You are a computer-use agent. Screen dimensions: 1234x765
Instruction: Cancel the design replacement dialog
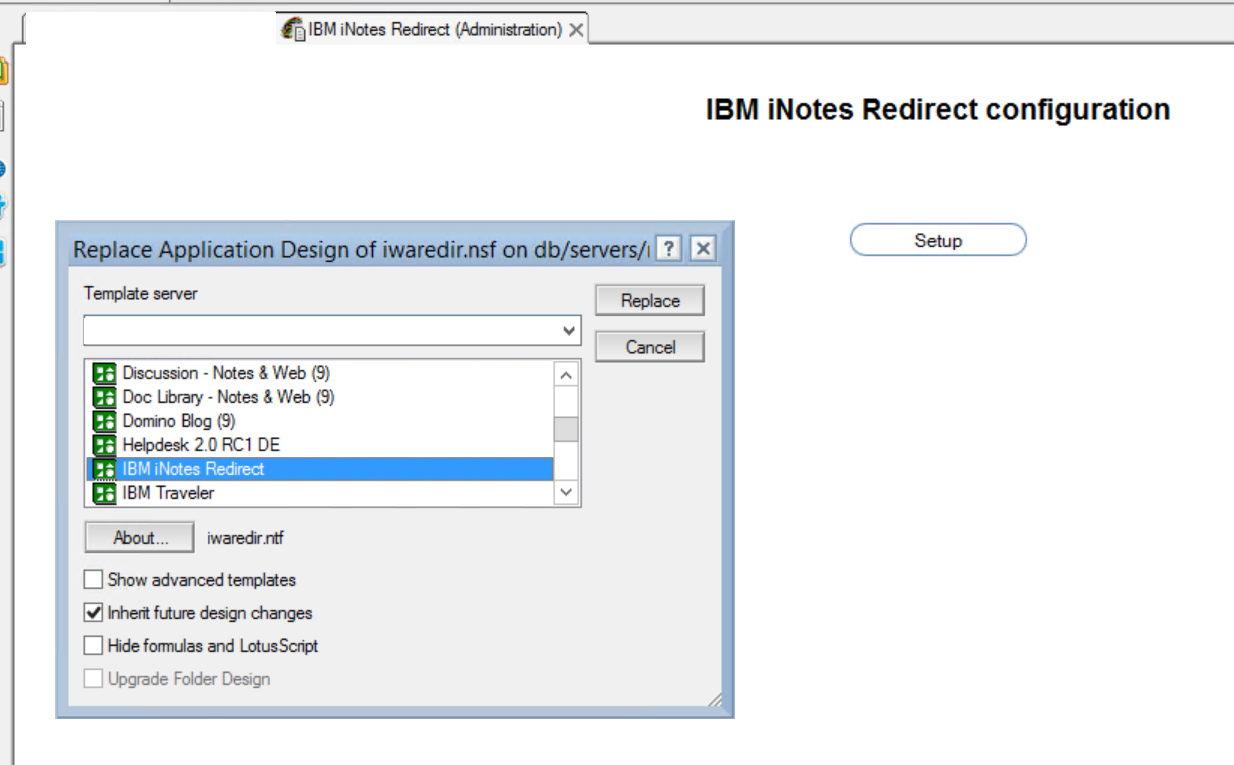click(x=650, y=347)
